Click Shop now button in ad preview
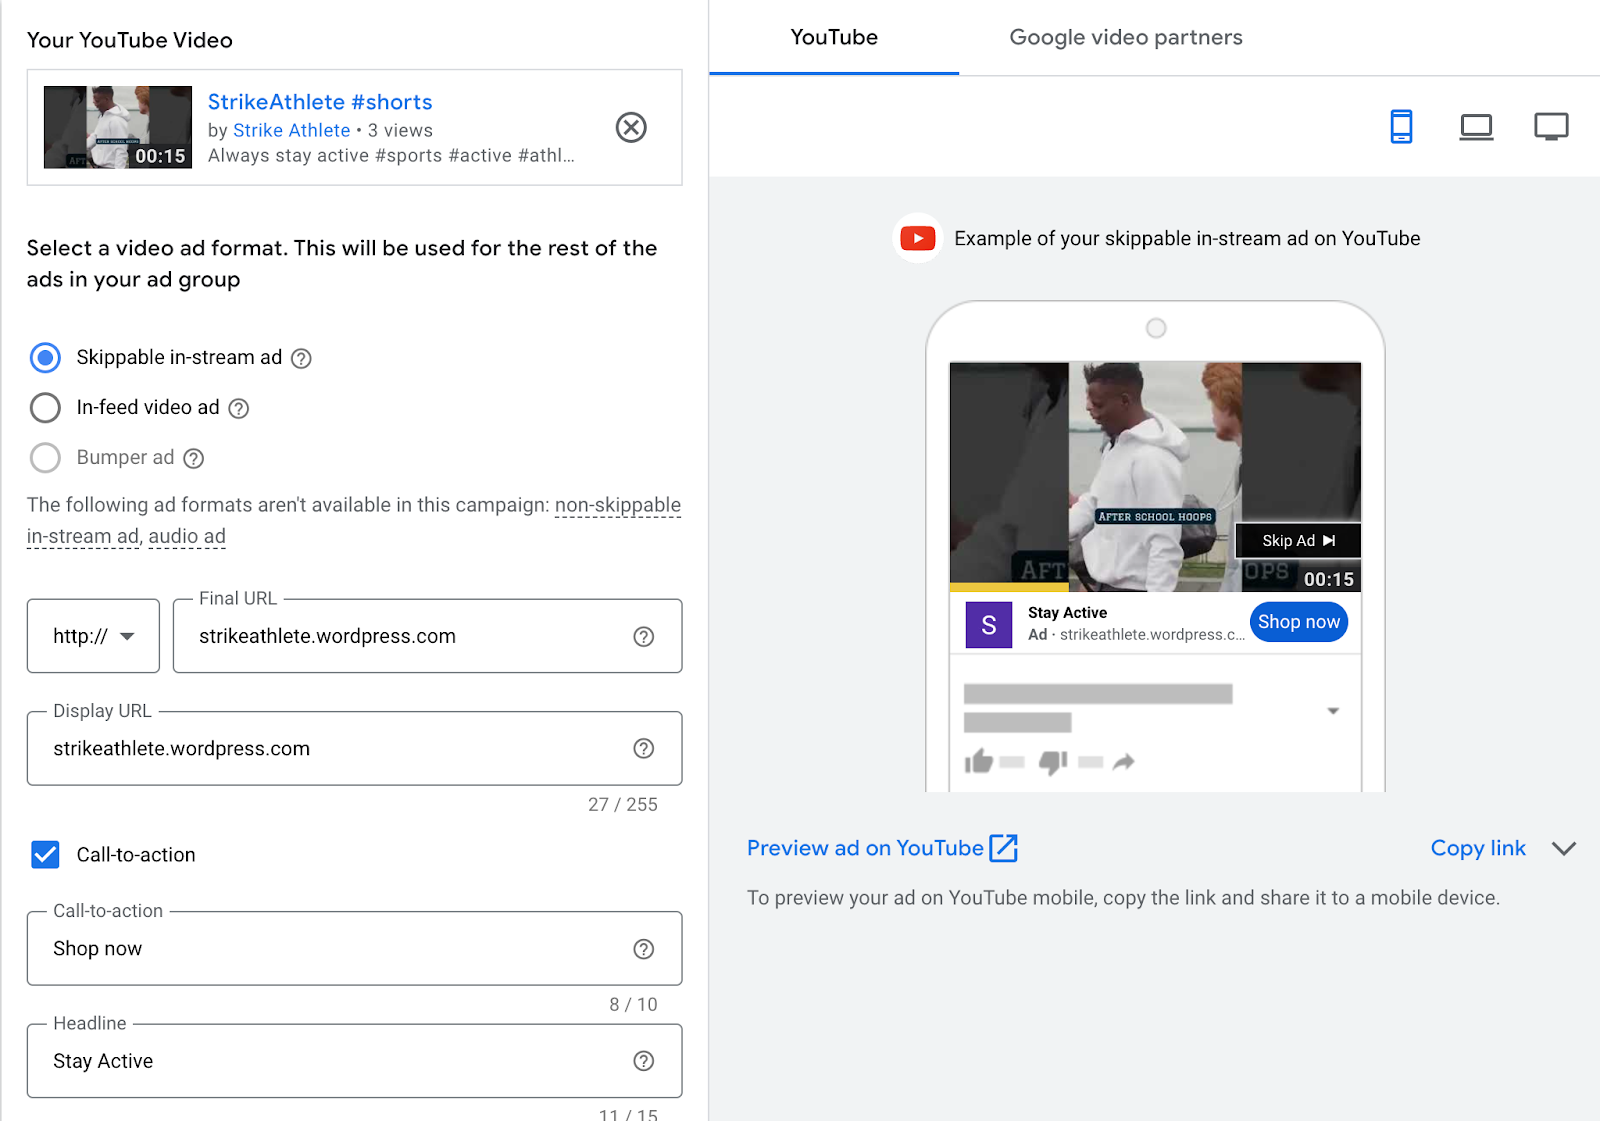Viewport: 1600px width, 1121px height. pyautogui.click(x=1299, y=622)
